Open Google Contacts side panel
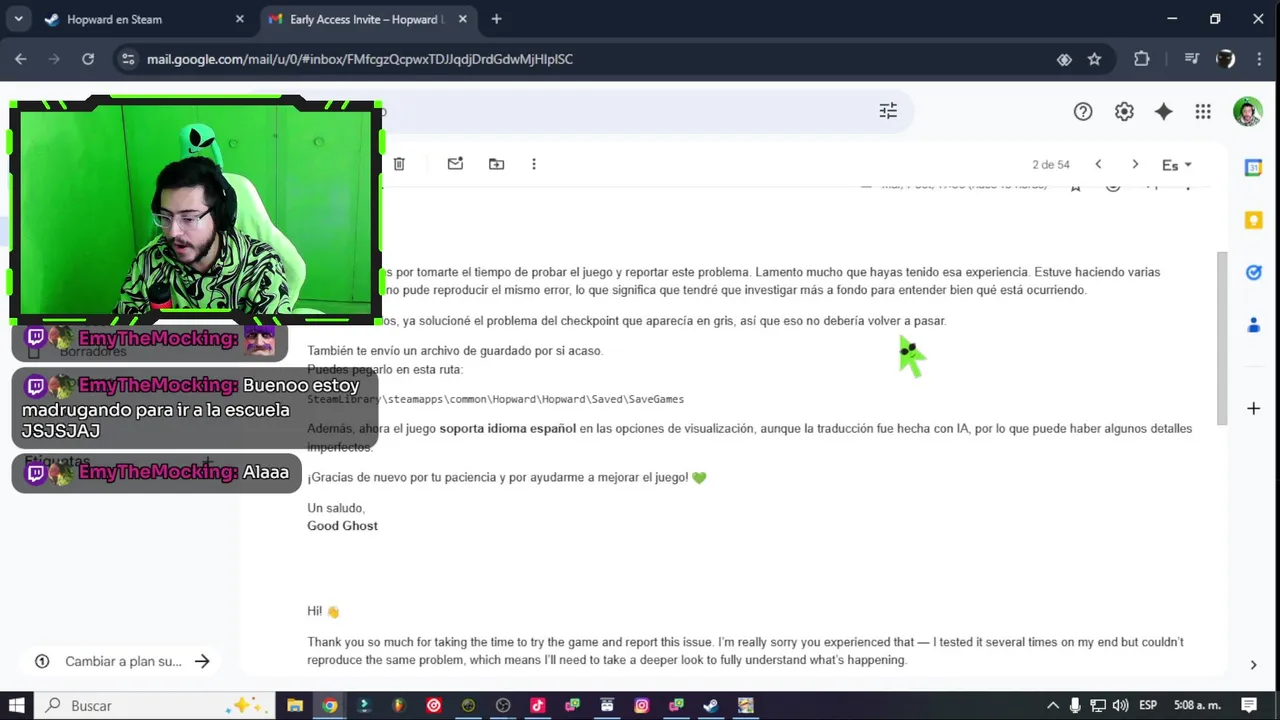This screenshot has height=720, width=1280. pos(1253,325)
